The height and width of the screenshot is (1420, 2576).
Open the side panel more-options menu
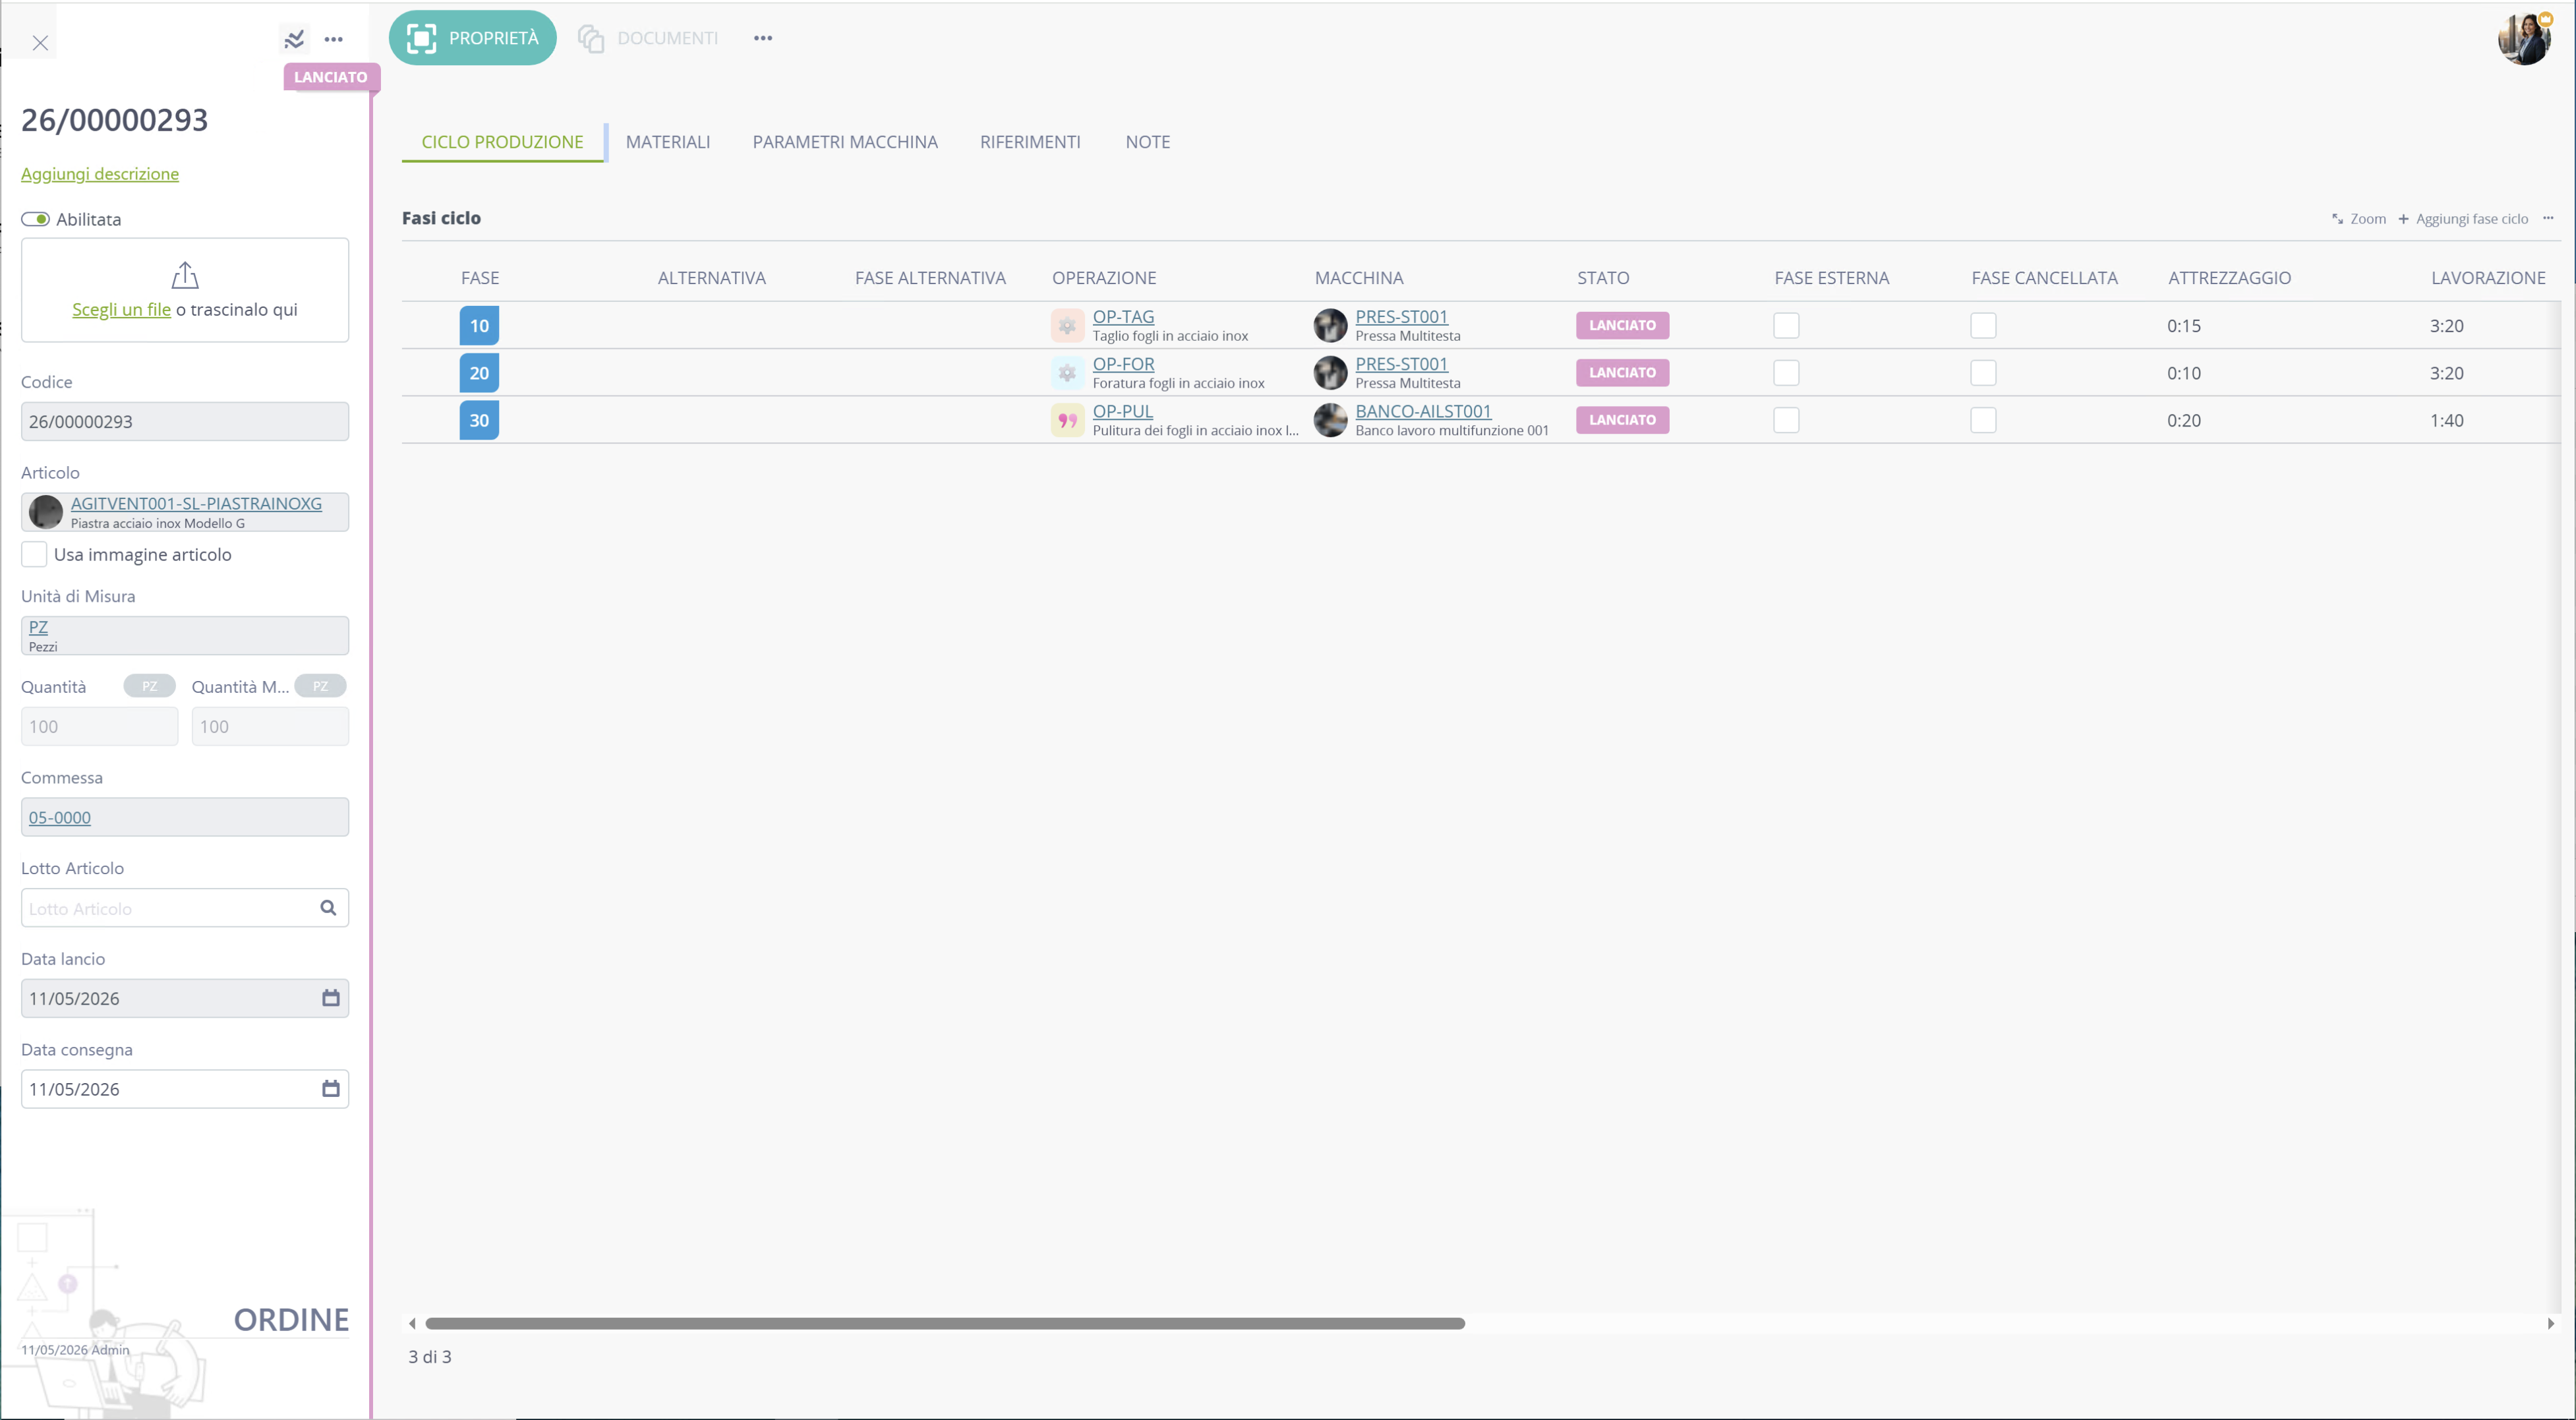pos(334,39)
